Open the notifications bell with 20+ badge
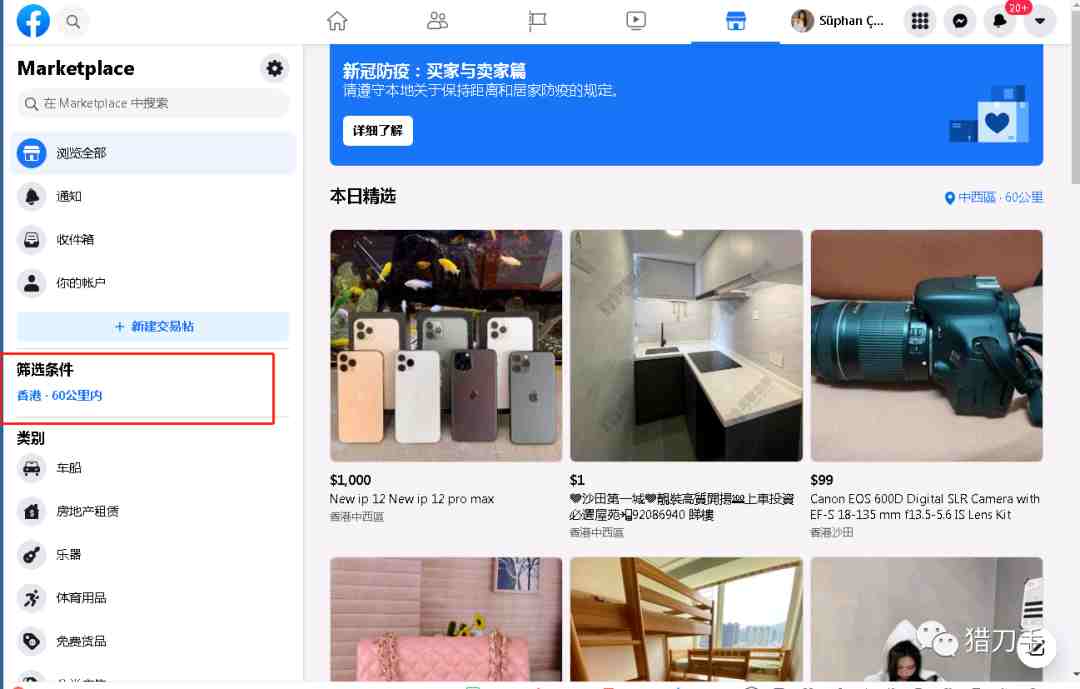Screen dimensions: 1080x689 click(x=999, y=21)
